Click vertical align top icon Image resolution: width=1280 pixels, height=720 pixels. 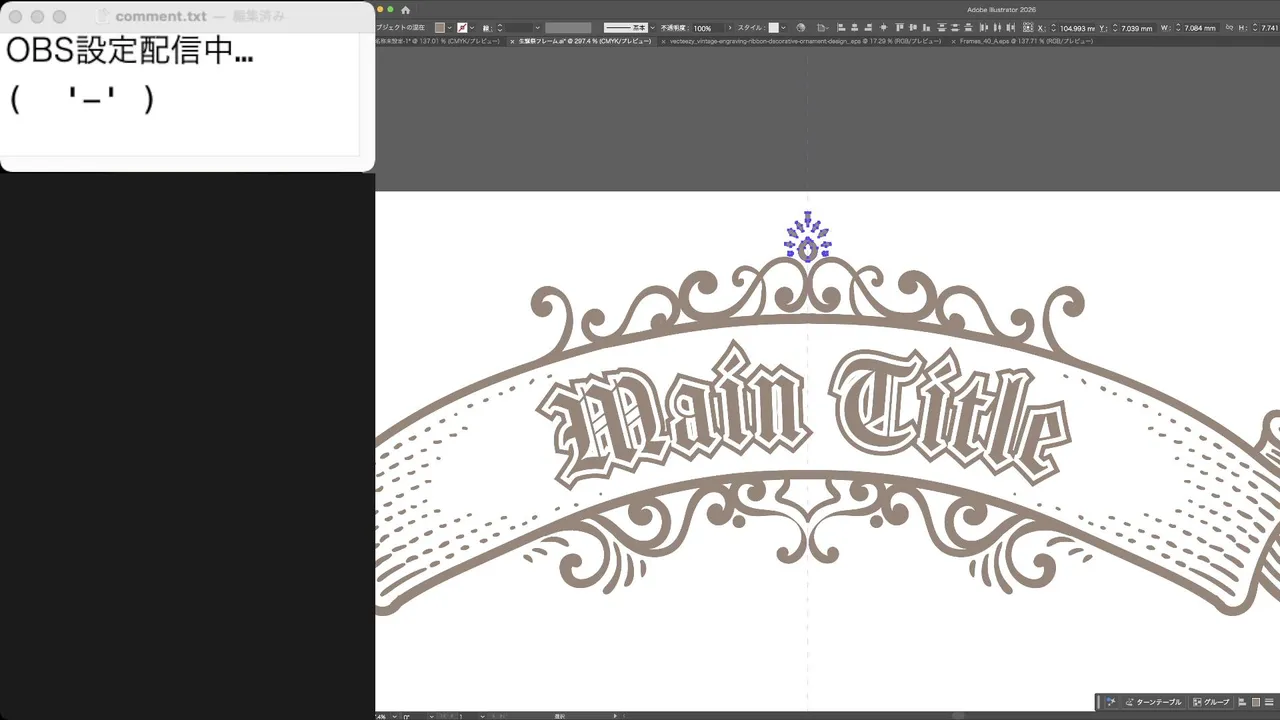pos(899,28)
